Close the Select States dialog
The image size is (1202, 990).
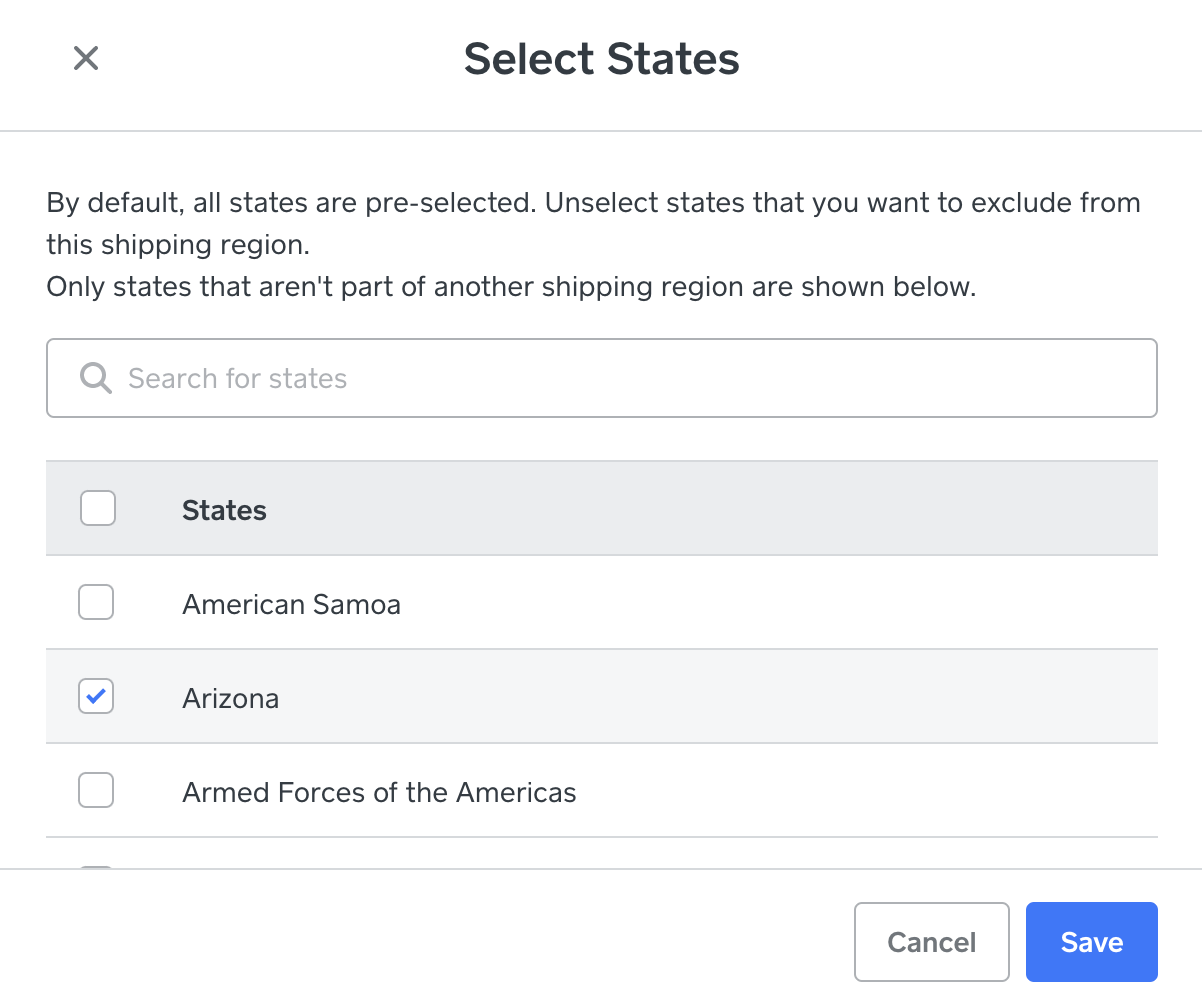86,58
